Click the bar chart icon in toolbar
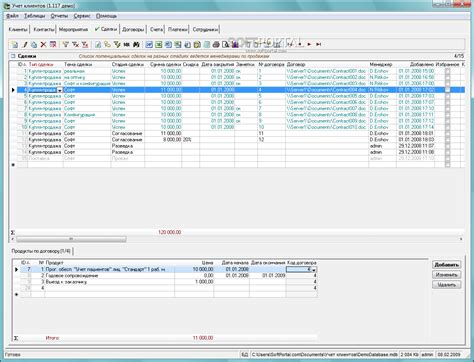Image resolution: width=474 pixels, height=362 pixels. tap(235, 44)
